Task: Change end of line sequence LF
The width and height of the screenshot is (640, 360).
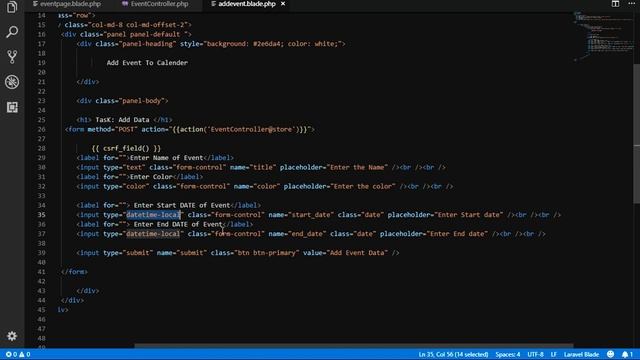Action: 553,354
